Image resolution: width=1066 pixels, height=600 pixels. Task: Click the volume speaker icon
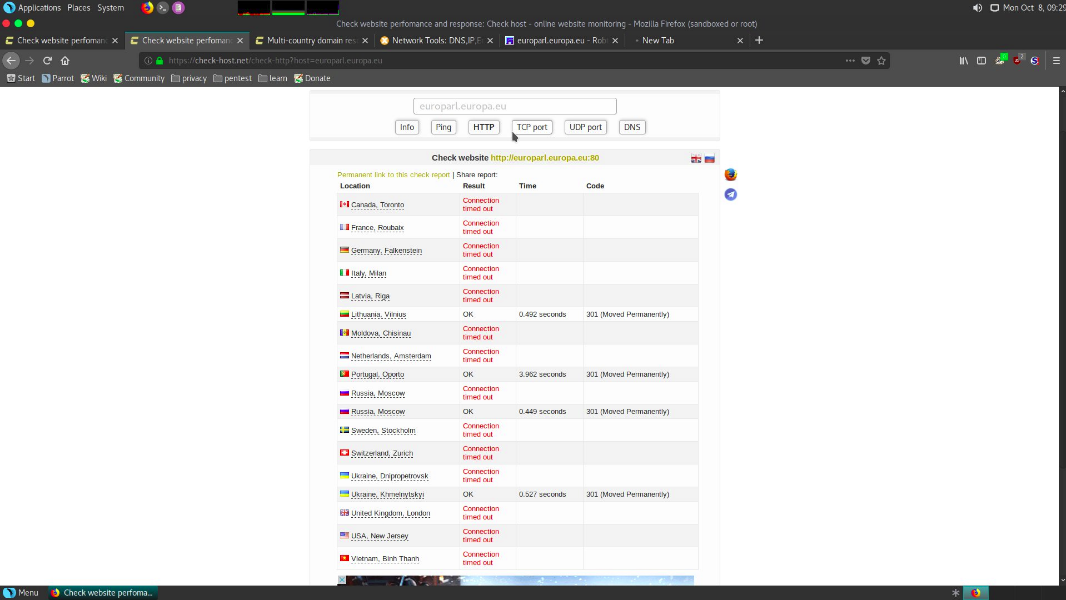click(977, 7)
